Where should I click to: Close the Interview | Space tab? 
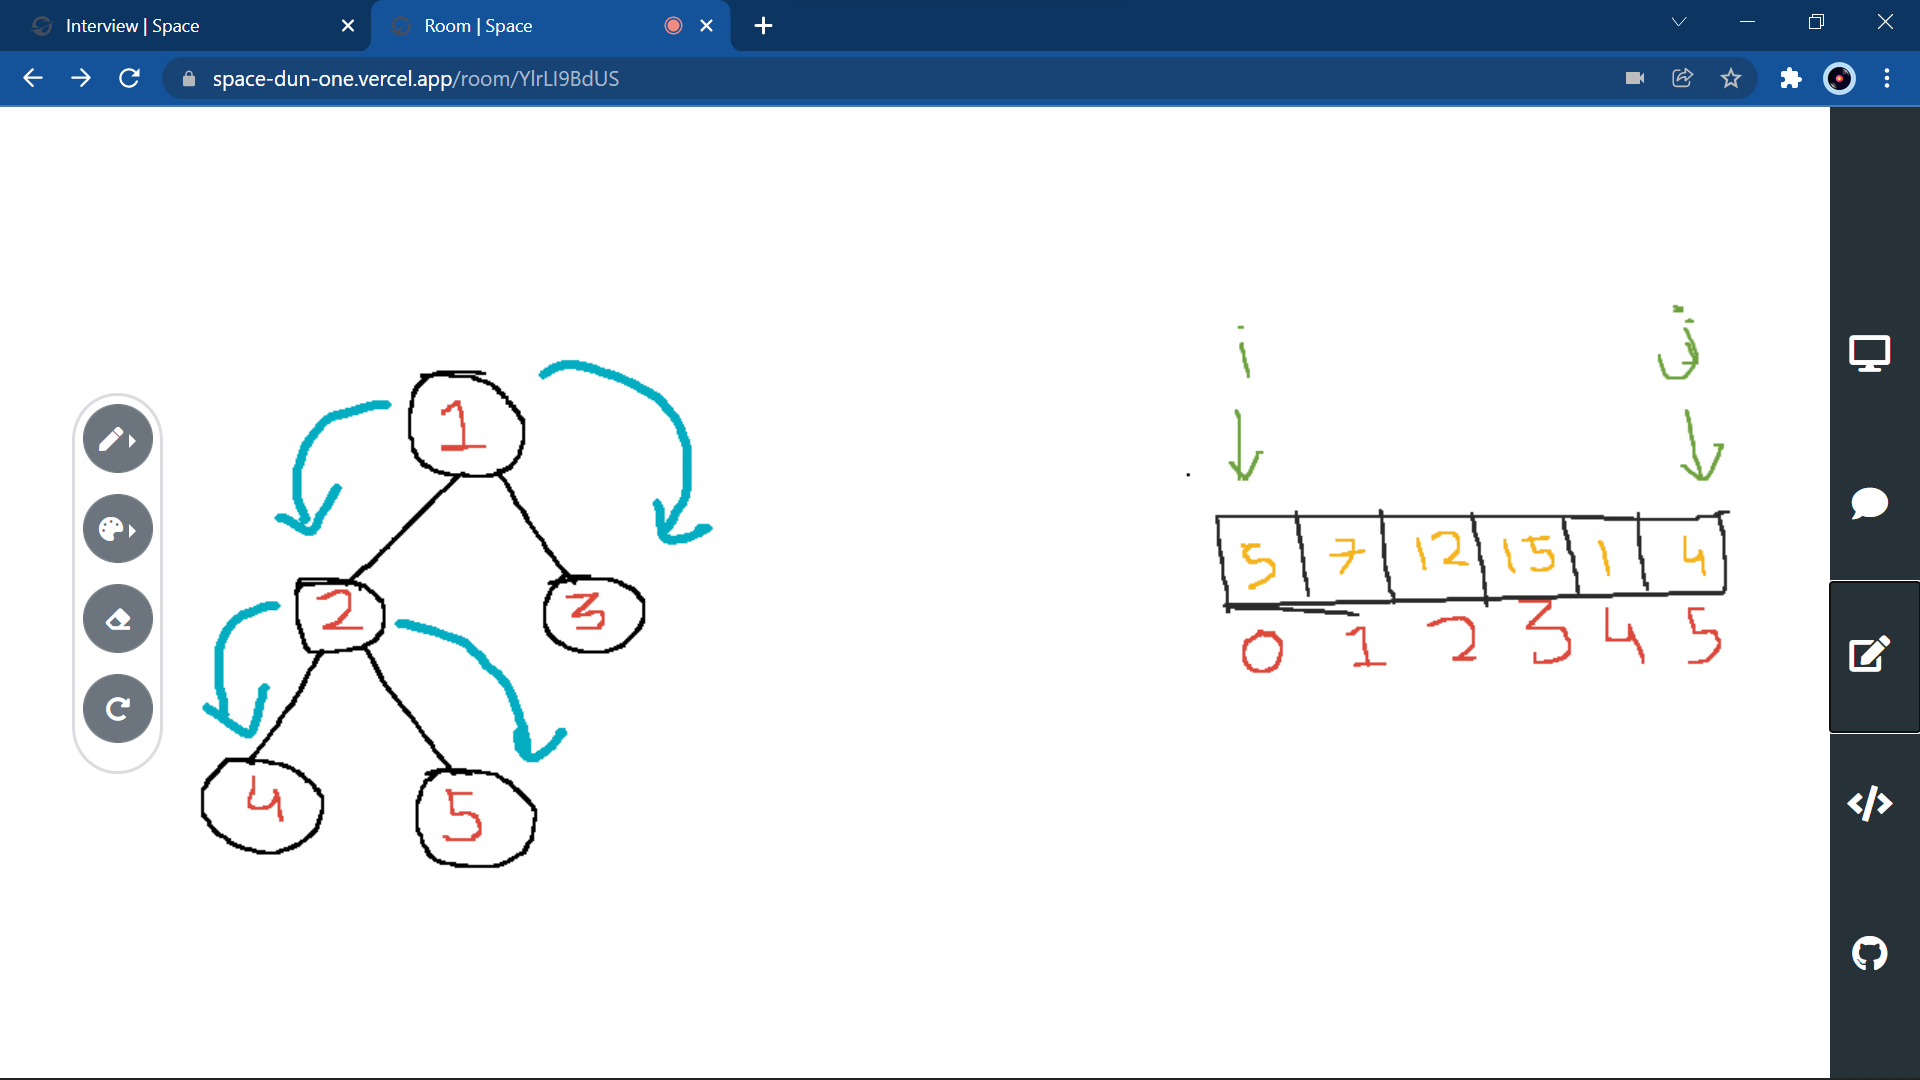[348, 26]
